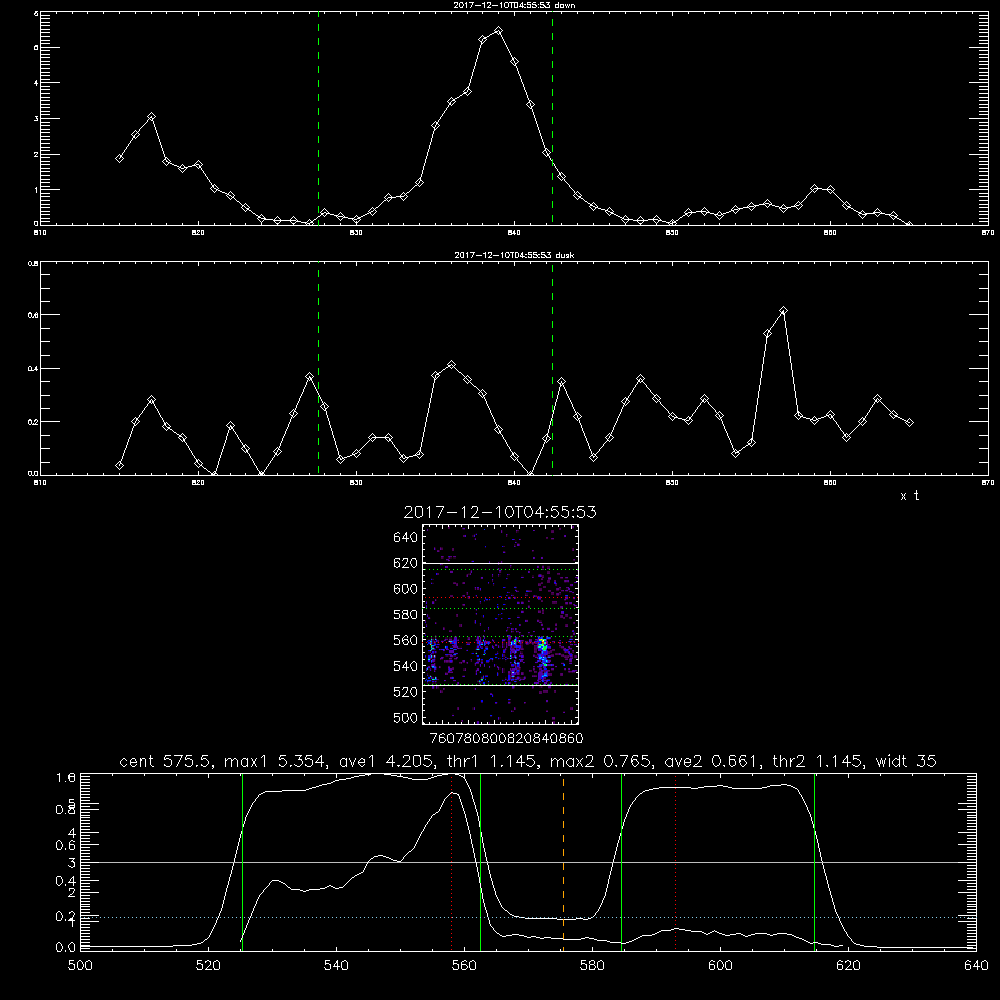
Task: Click the green vertical line near 585
Action: coord(621,861)
